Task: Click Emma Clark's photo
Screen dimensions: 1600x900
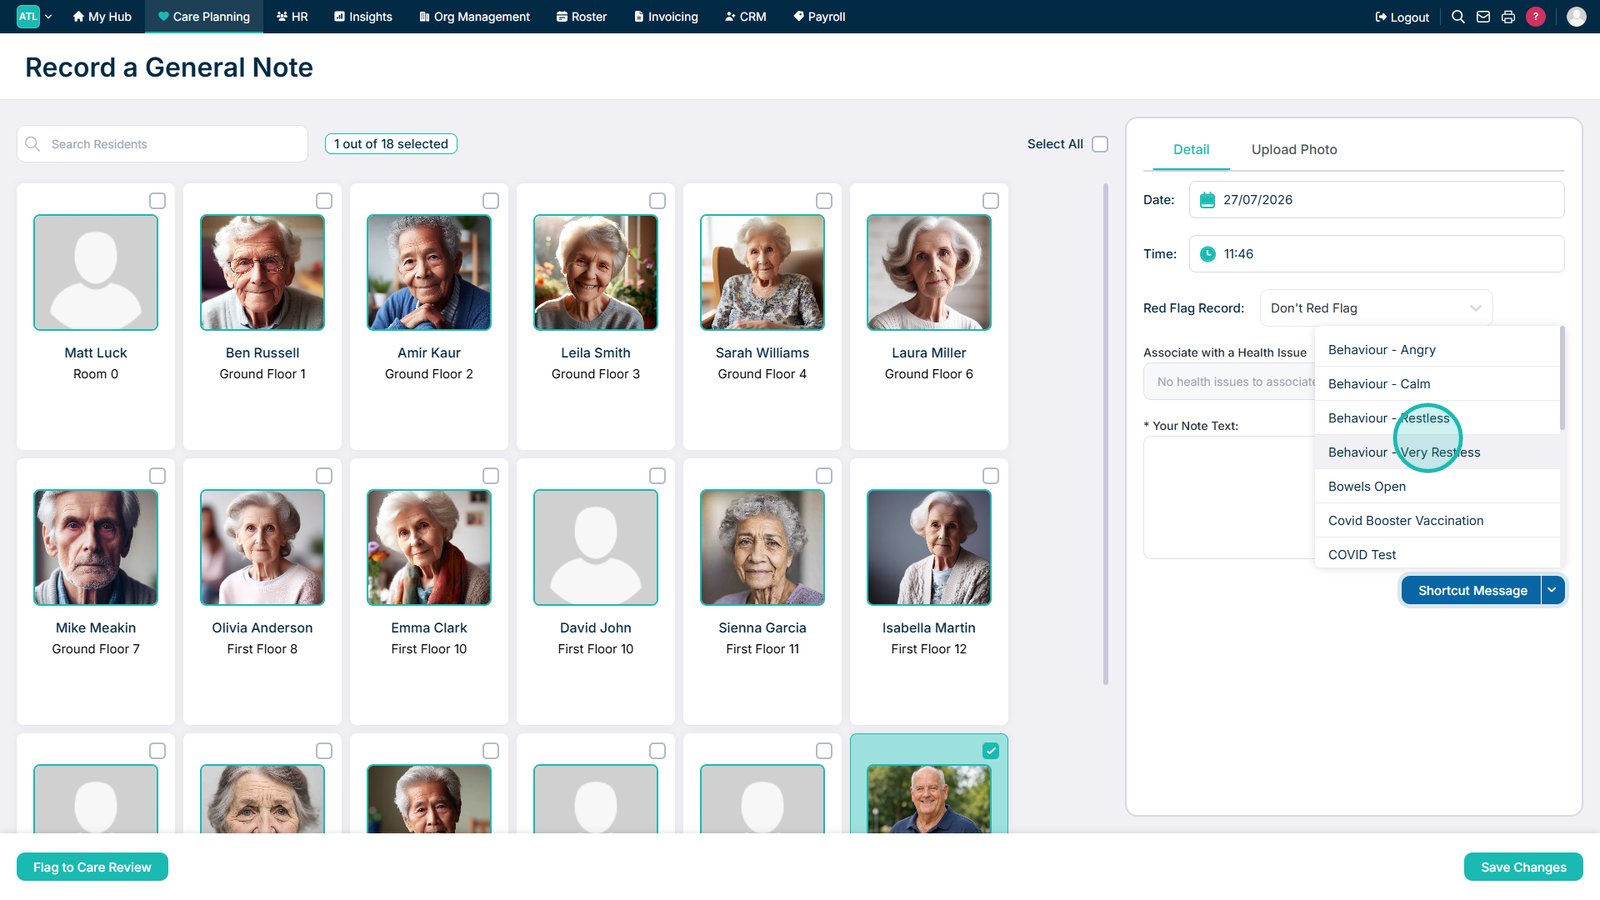Action: pos(429,547)
